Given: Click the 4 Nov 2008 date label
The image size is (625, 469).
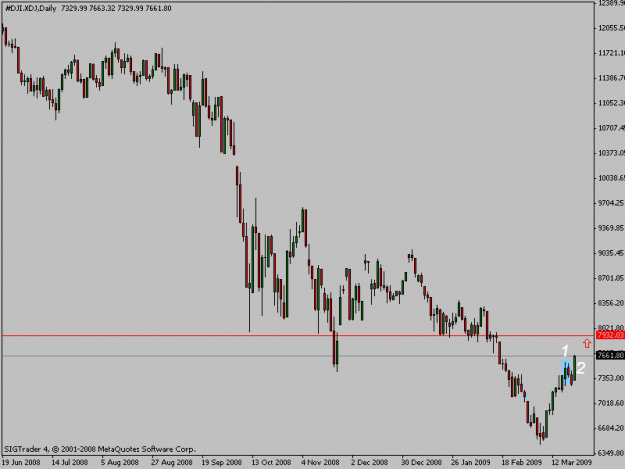Looking at the screenshot, I should click(320, 462).
